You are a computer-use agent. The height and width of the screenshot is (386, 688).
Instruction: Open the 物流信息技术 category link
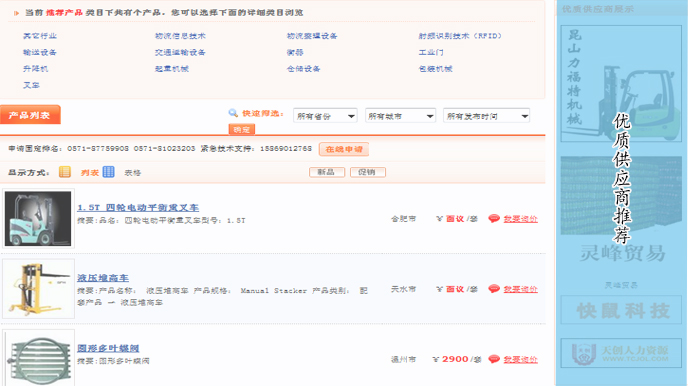tap(180, 36)
